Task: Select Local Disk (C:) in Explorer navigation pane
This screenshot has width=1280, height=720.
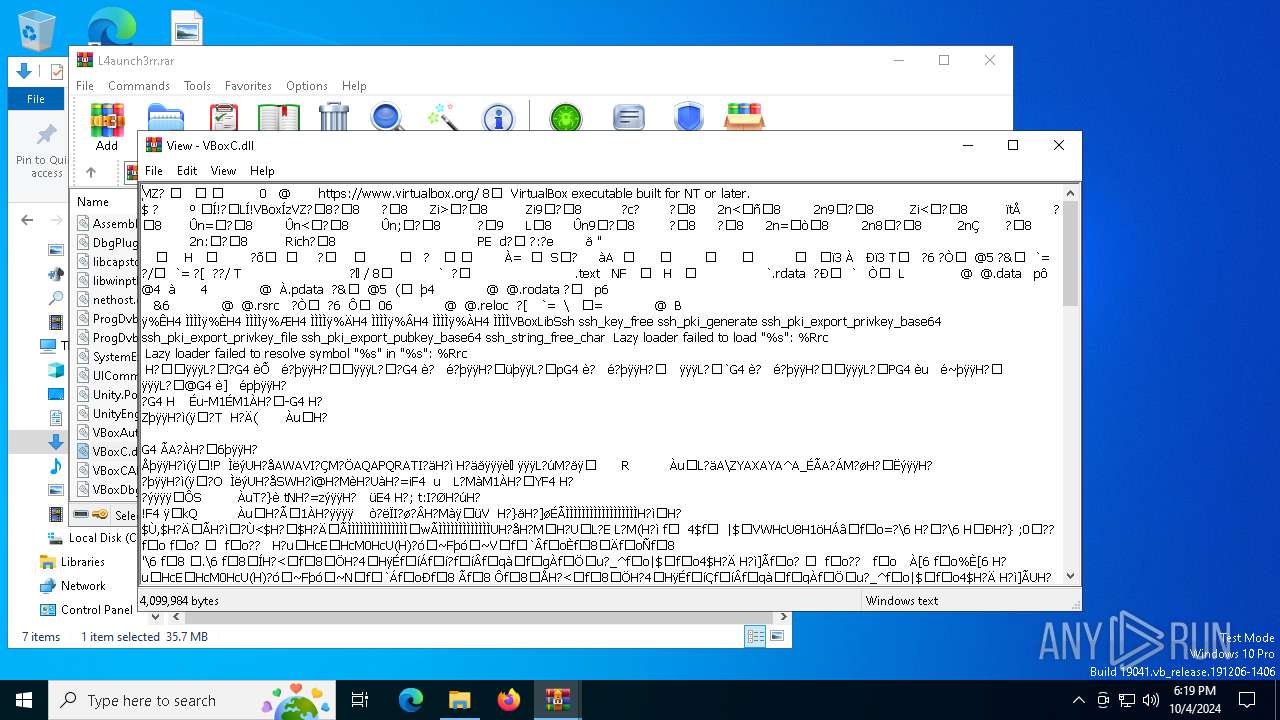Action: (94, 537)
